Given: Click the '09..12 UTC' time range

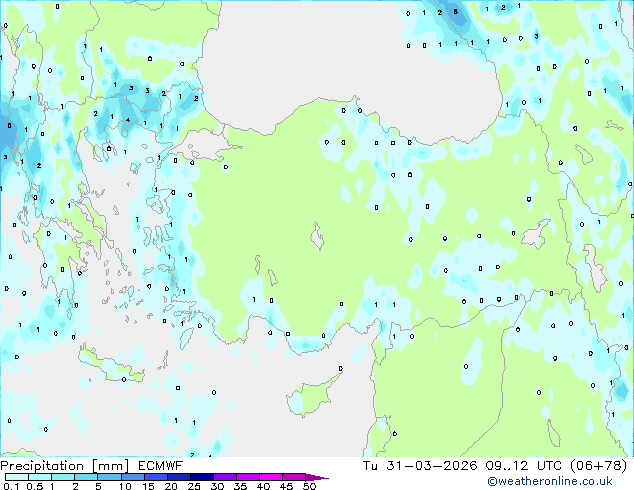Looking at the screenshot, I should (524, 466).
